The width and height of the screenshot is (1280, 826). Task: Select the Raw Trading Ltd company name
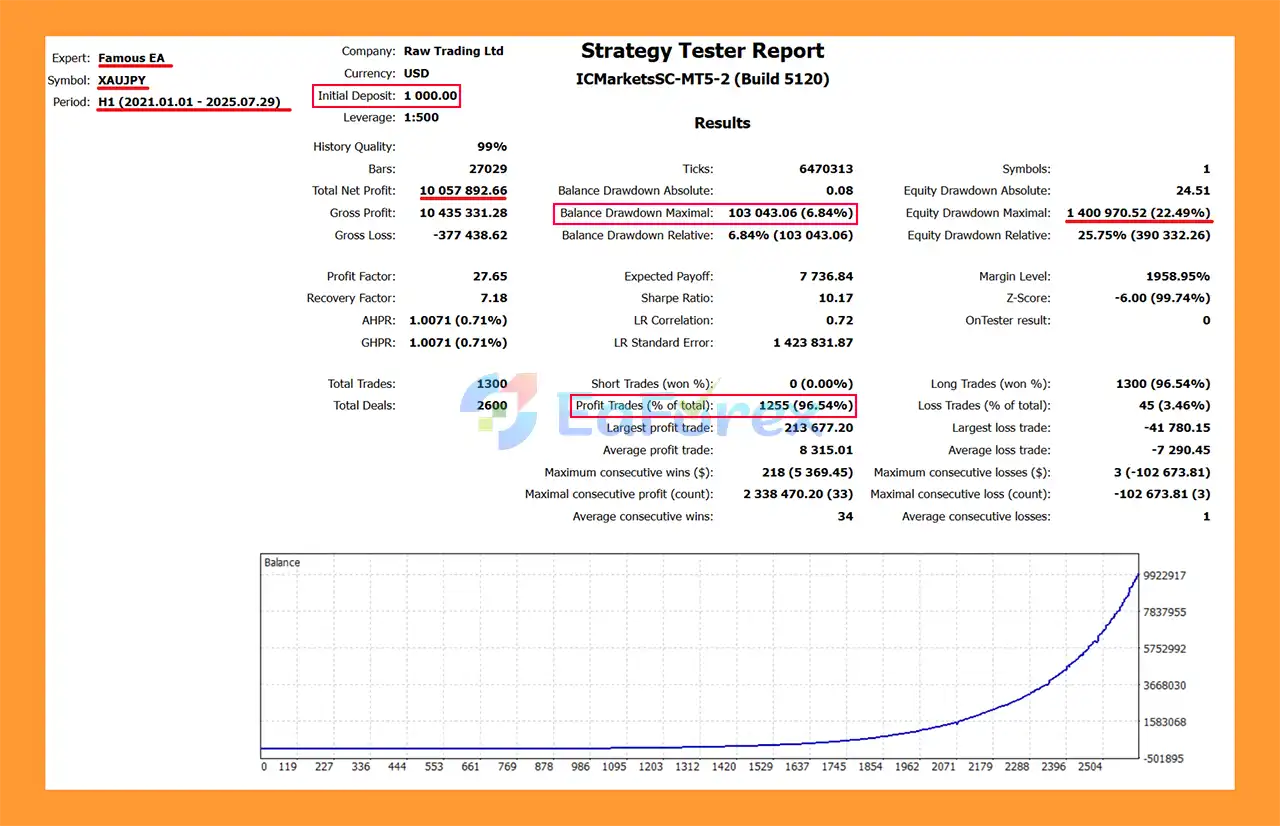click(x=453, y=51)
